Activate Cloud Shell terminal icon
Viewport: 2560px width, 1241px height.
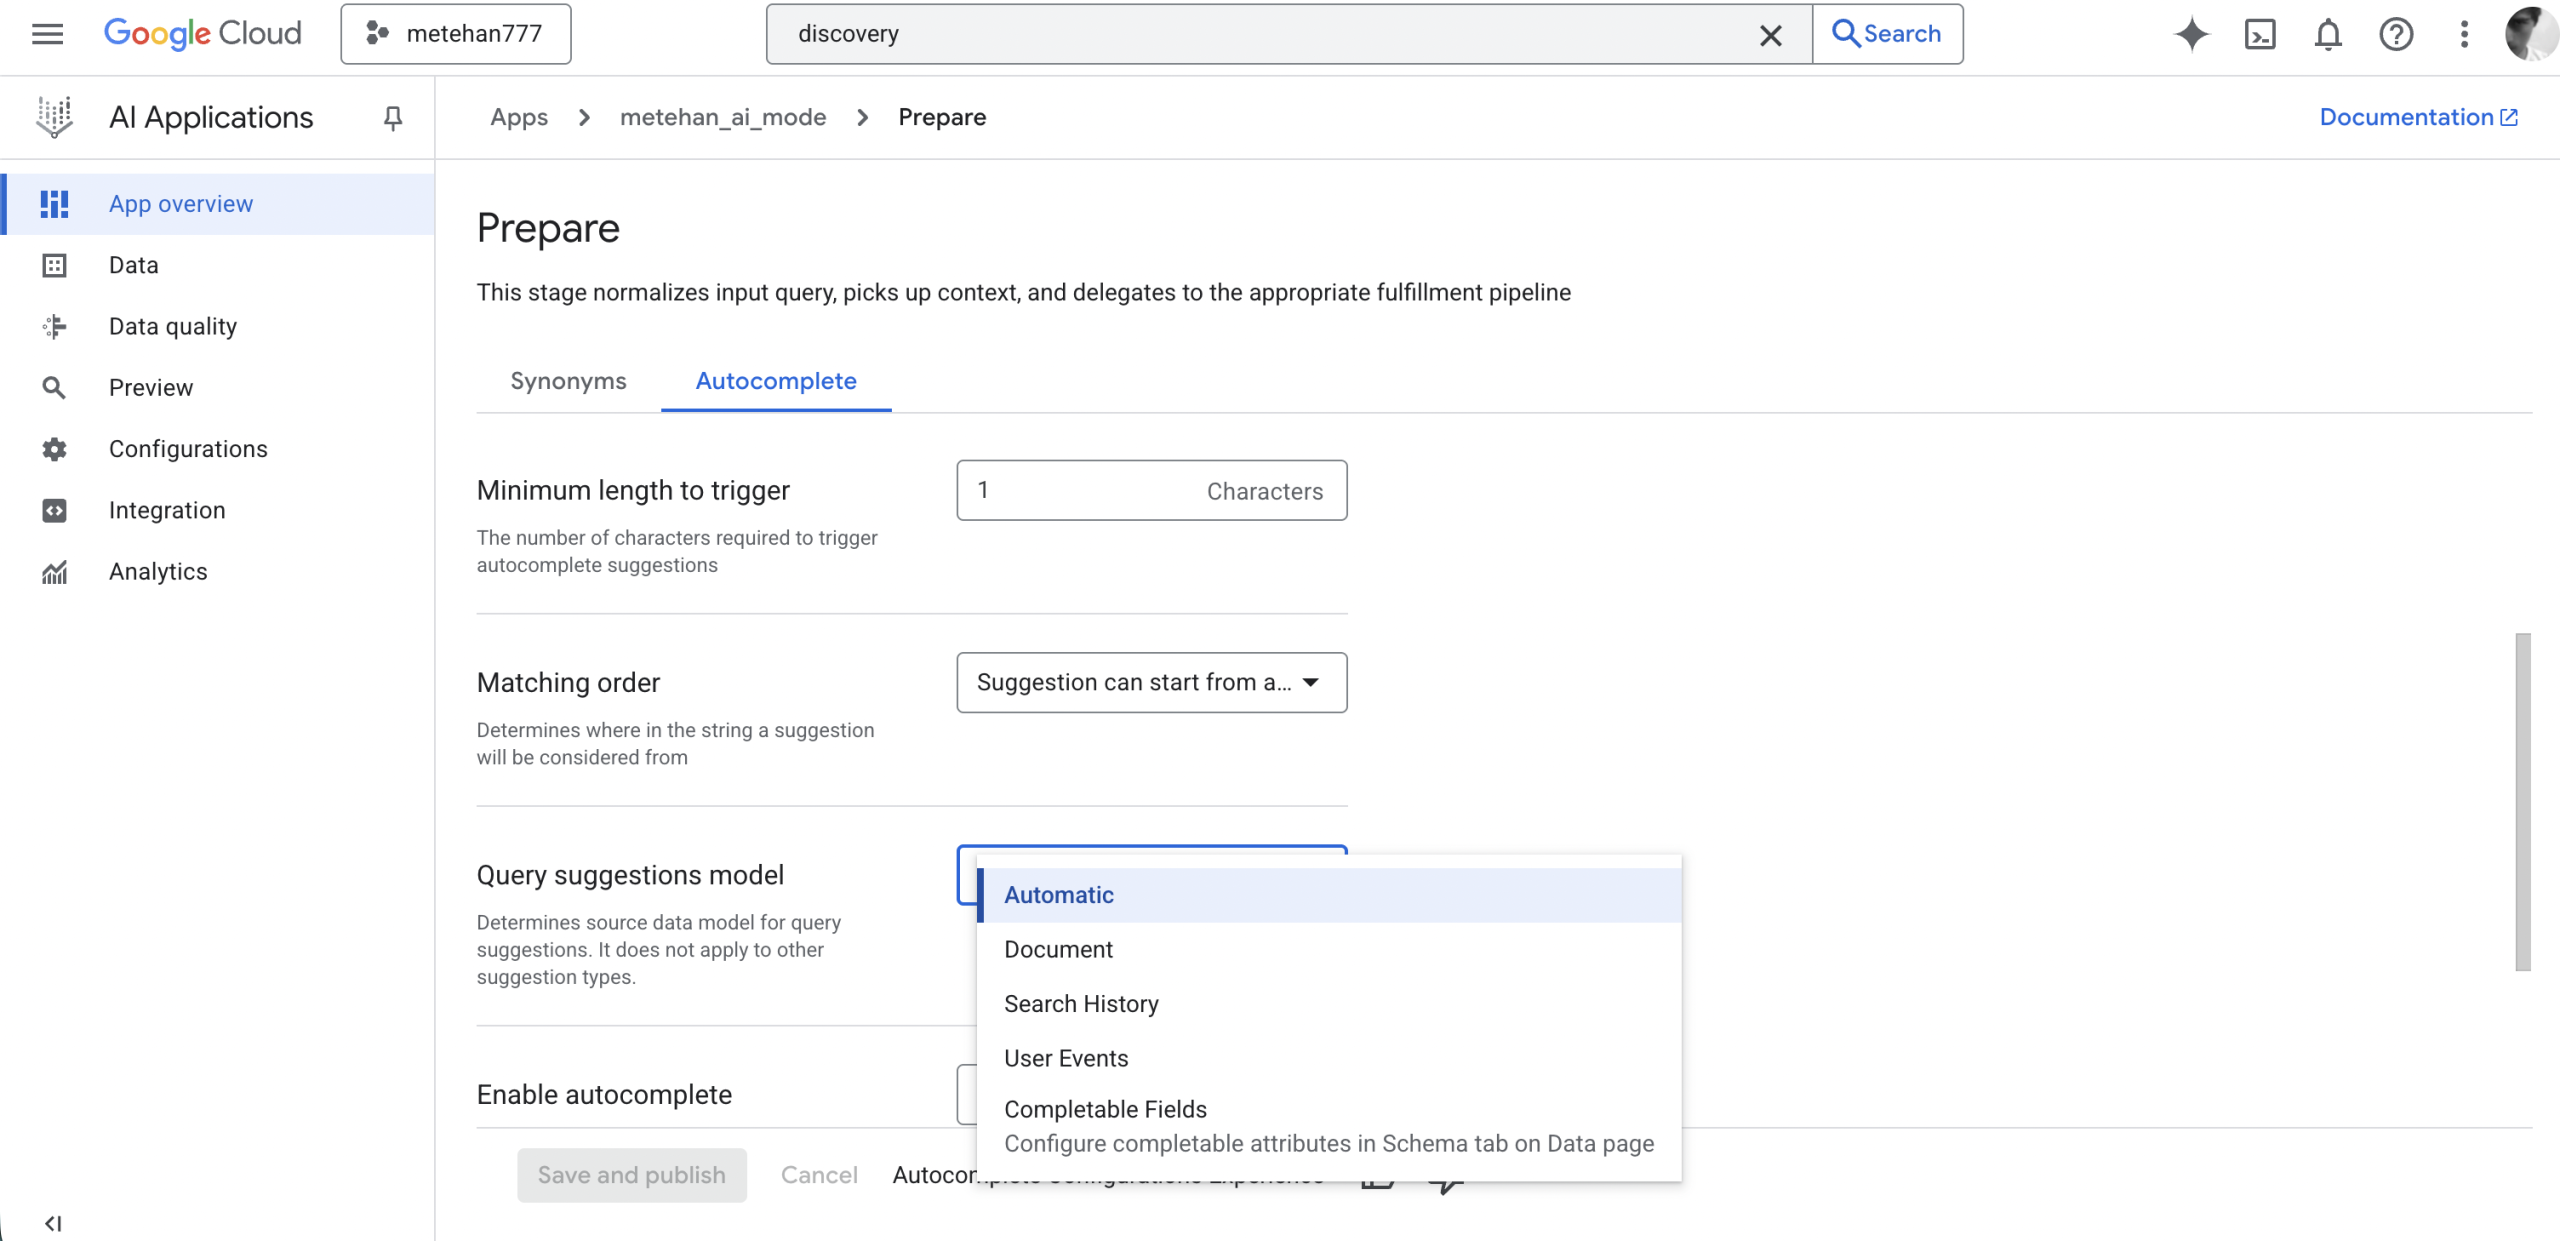[2260, 34]
